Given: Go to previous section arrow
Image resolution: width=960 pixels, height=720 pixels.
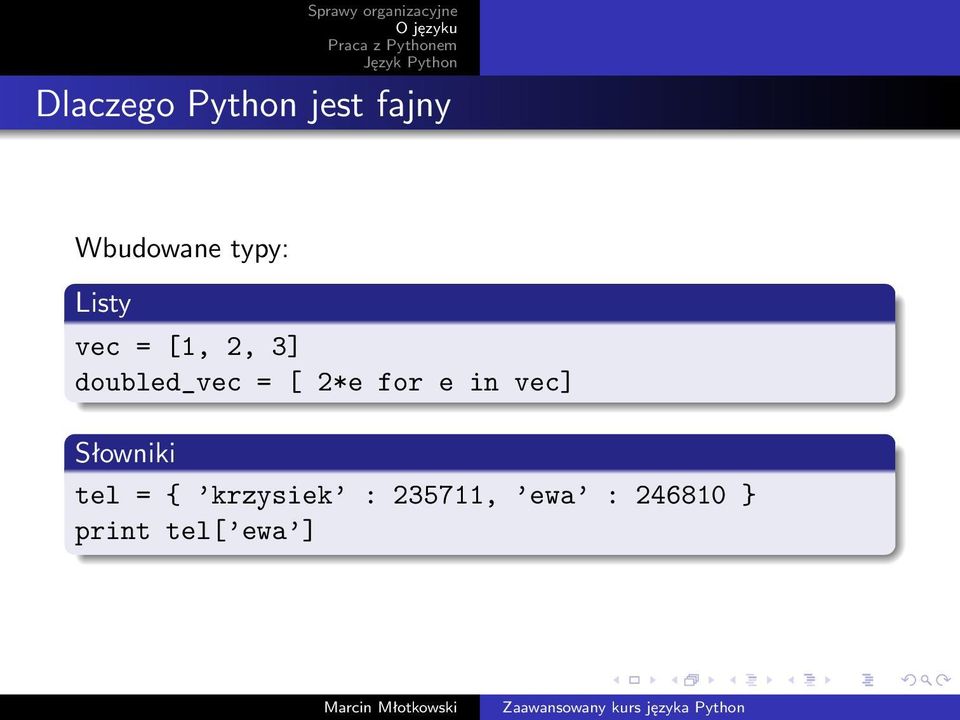Looking at the screenshot, I should [x=791, y=680].
